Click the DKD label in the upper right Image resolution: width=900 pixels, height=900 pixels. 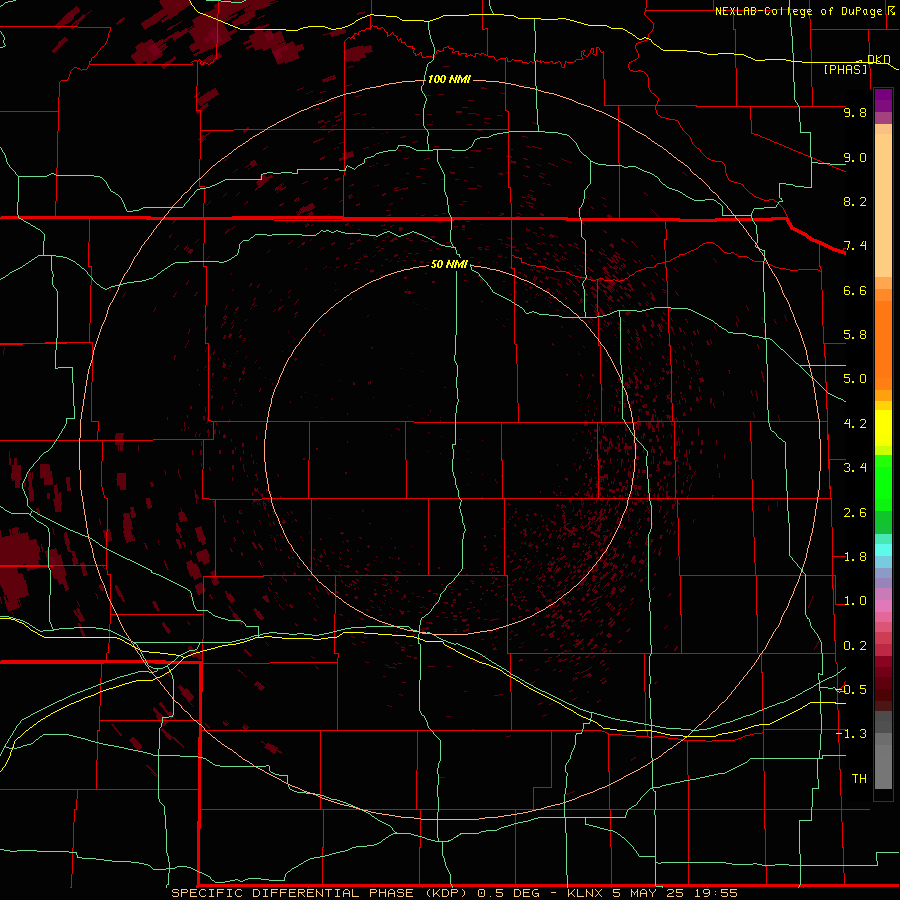tap(878, 59)
